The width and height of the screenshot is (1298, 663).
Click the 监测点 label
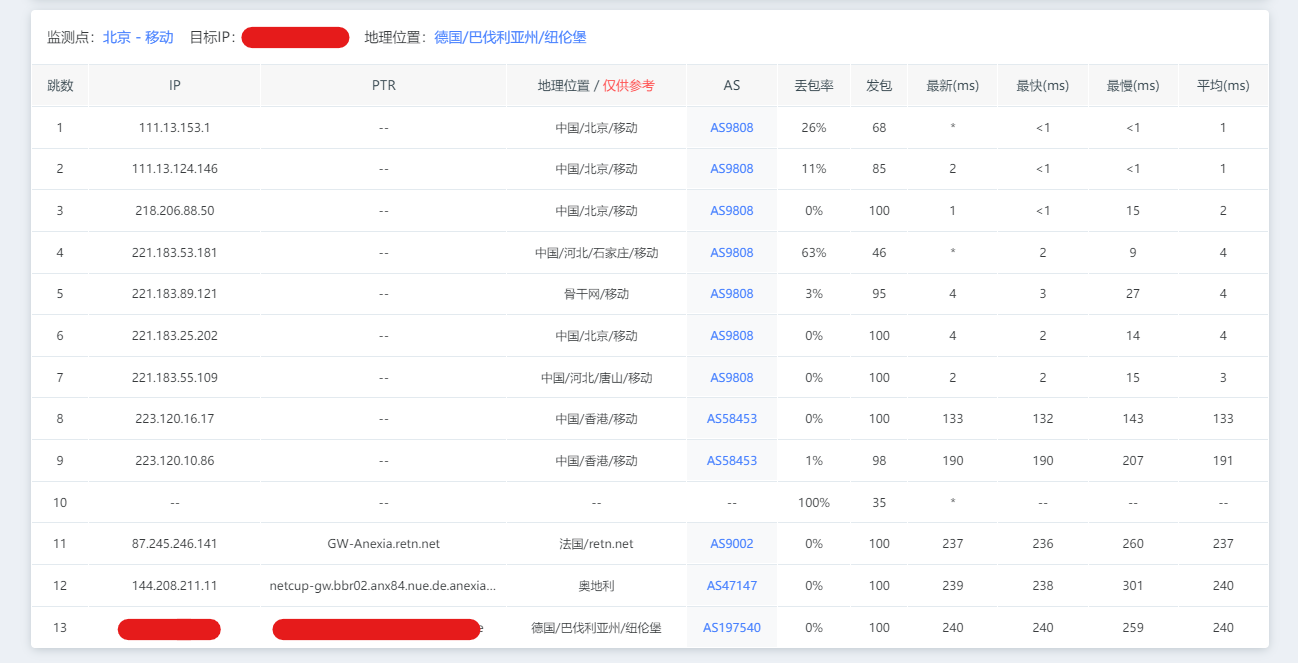72,37
